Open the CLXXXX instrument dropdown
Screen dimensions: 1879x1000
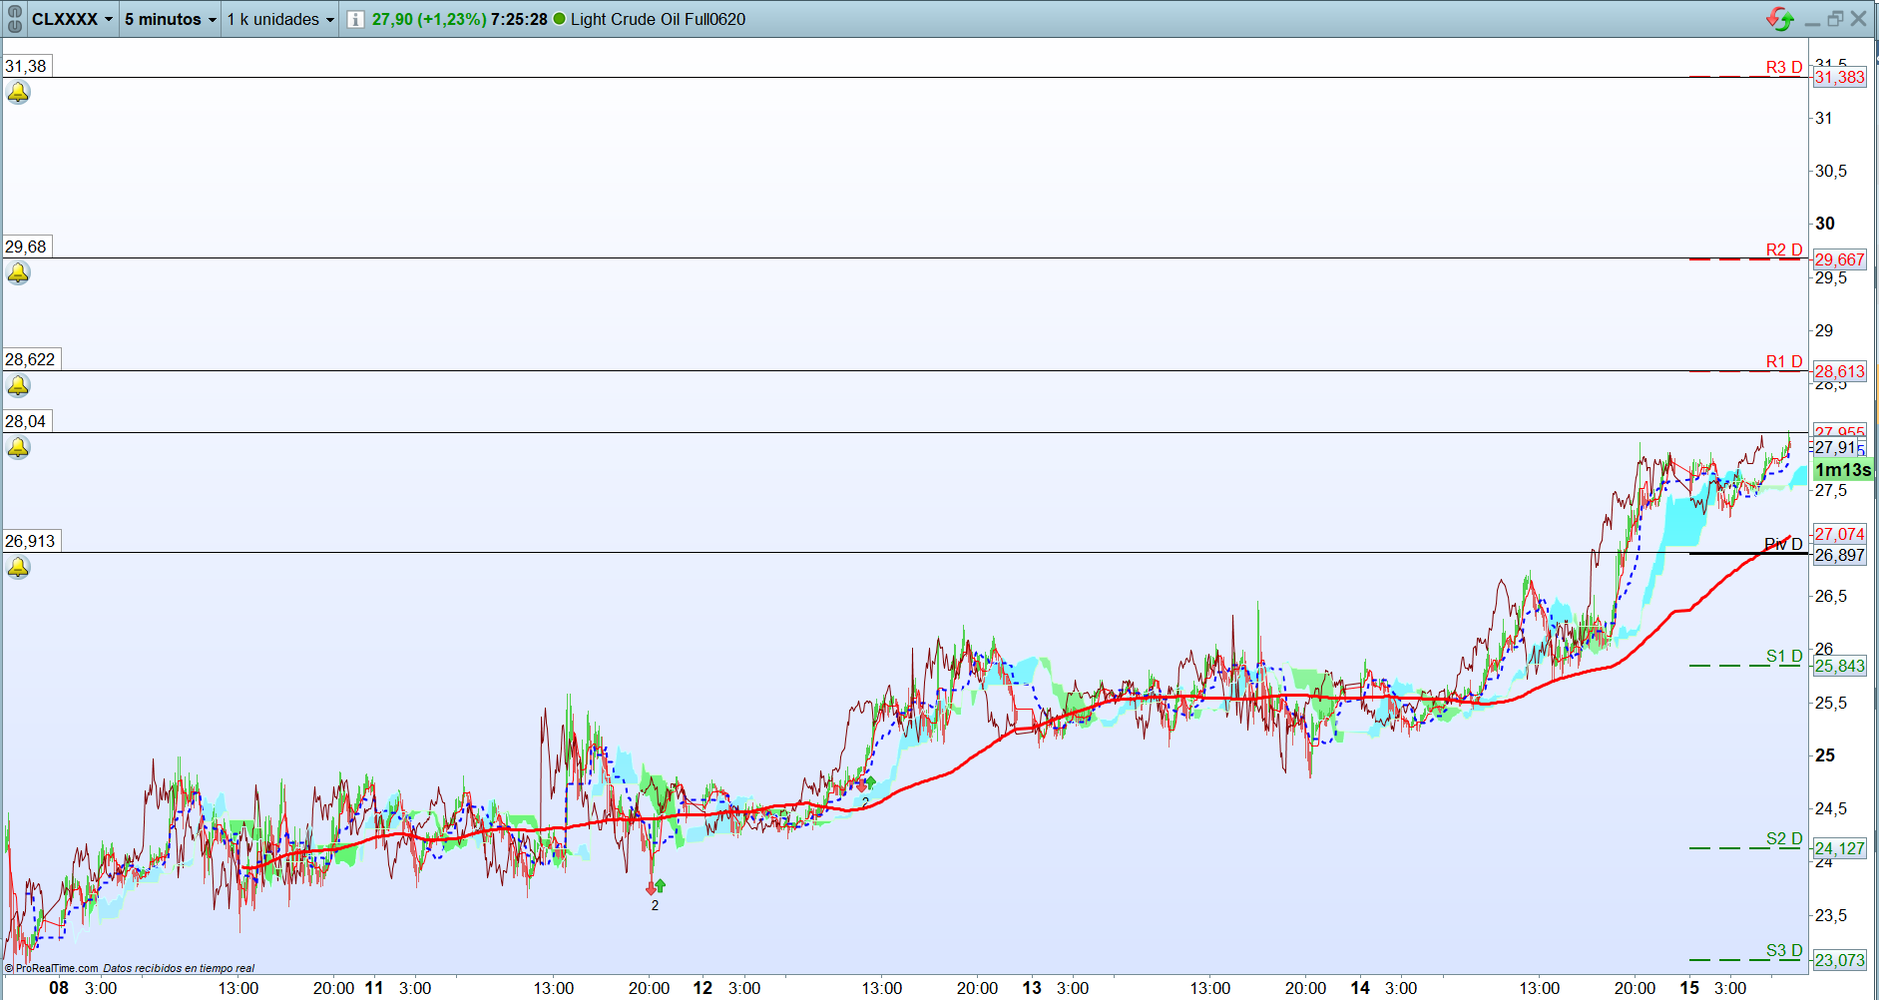pos(72,19)
